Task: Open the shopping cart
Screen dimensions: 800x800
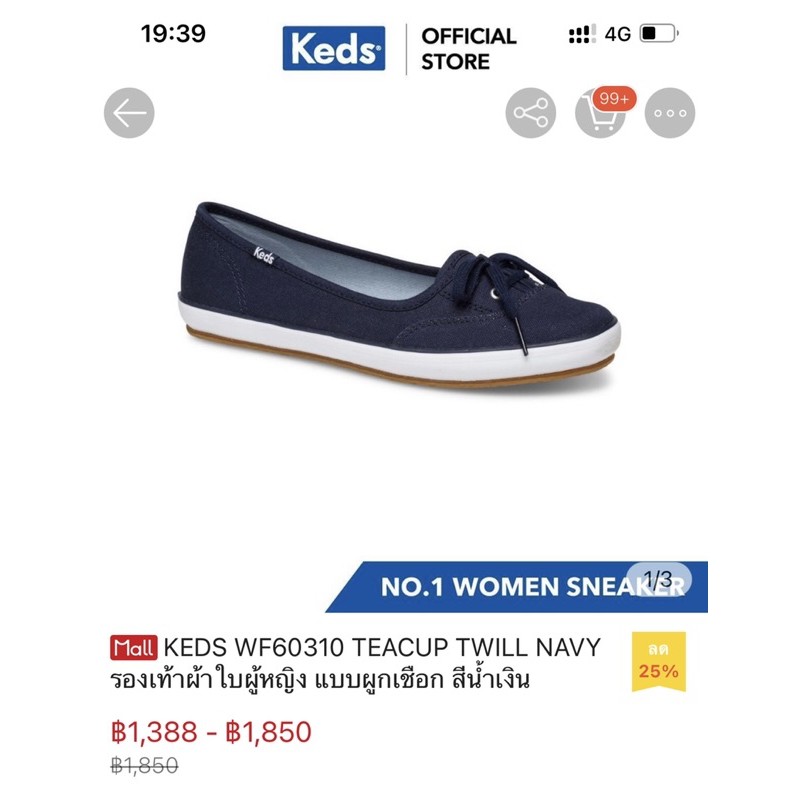Action: click(600, 113)
